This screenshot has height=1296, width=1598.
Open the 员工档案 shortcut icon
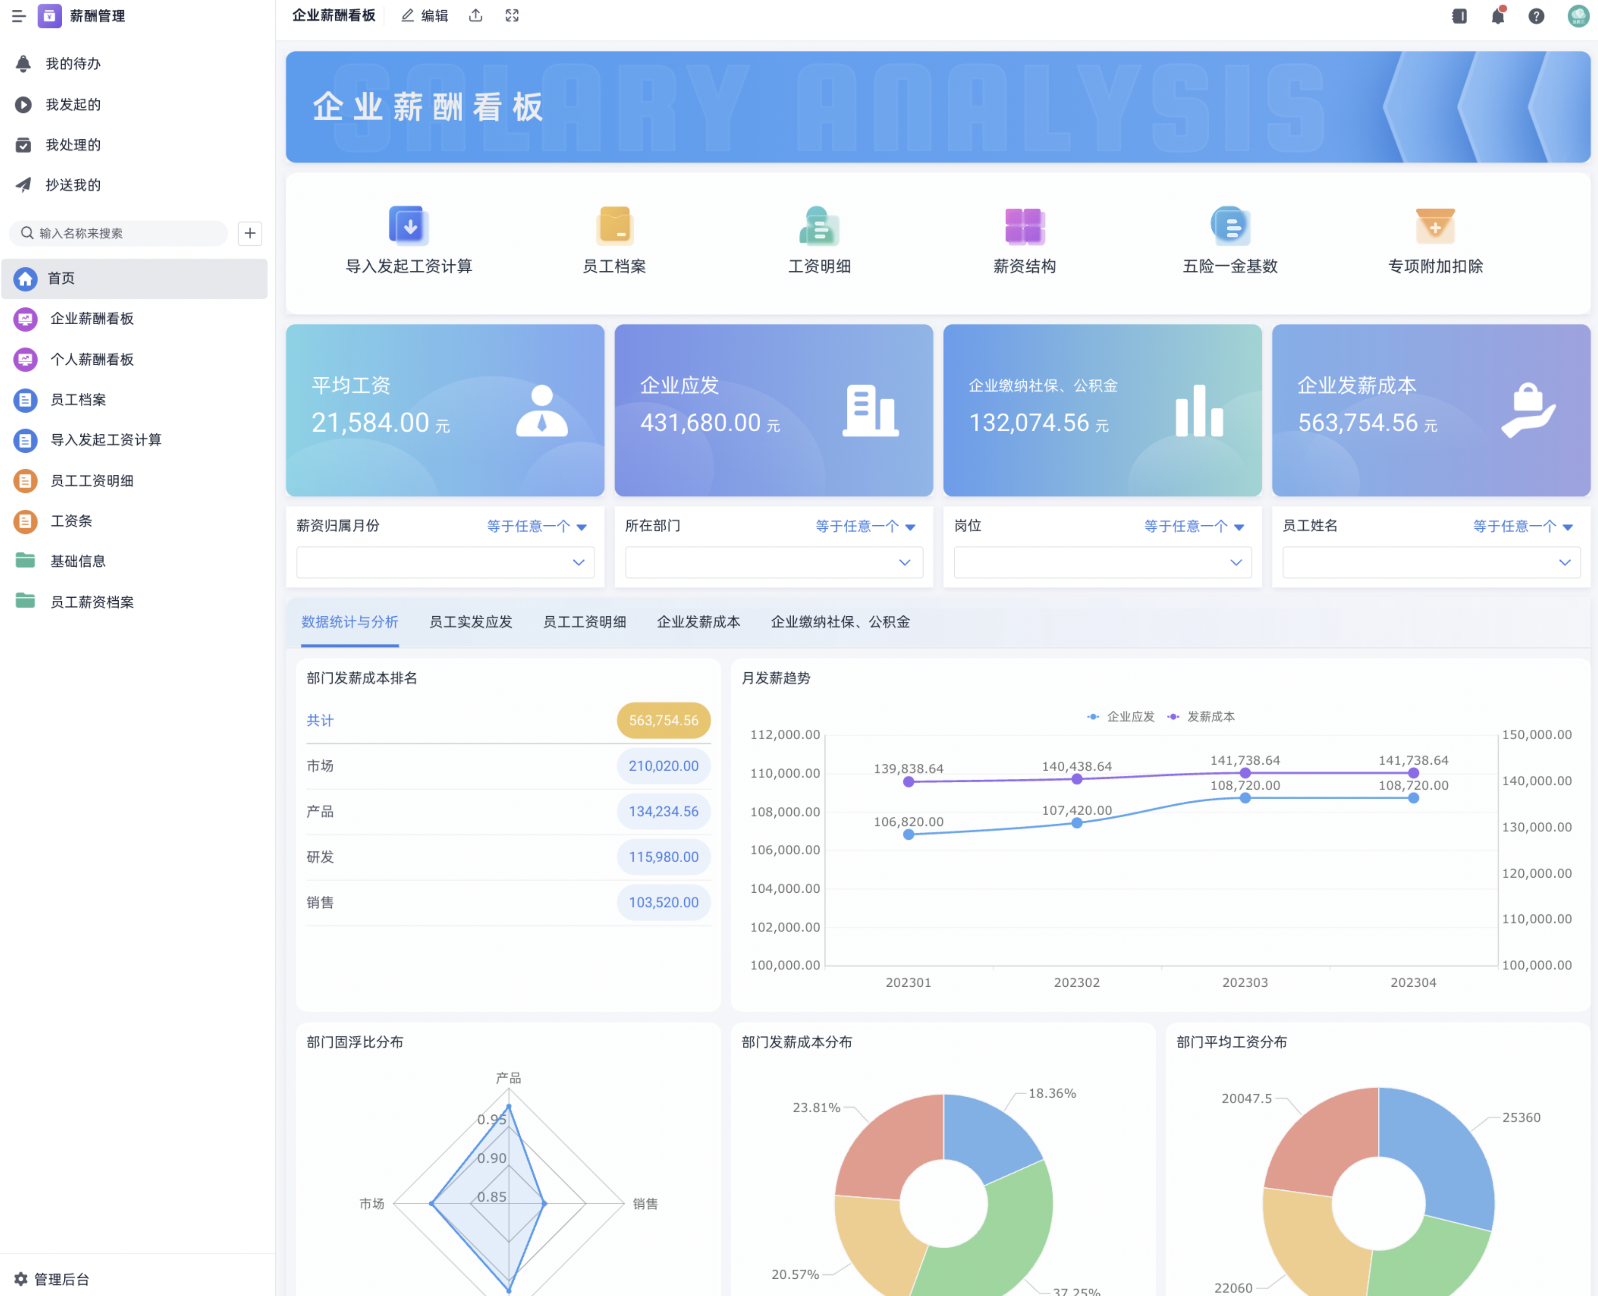pos(614,226)
